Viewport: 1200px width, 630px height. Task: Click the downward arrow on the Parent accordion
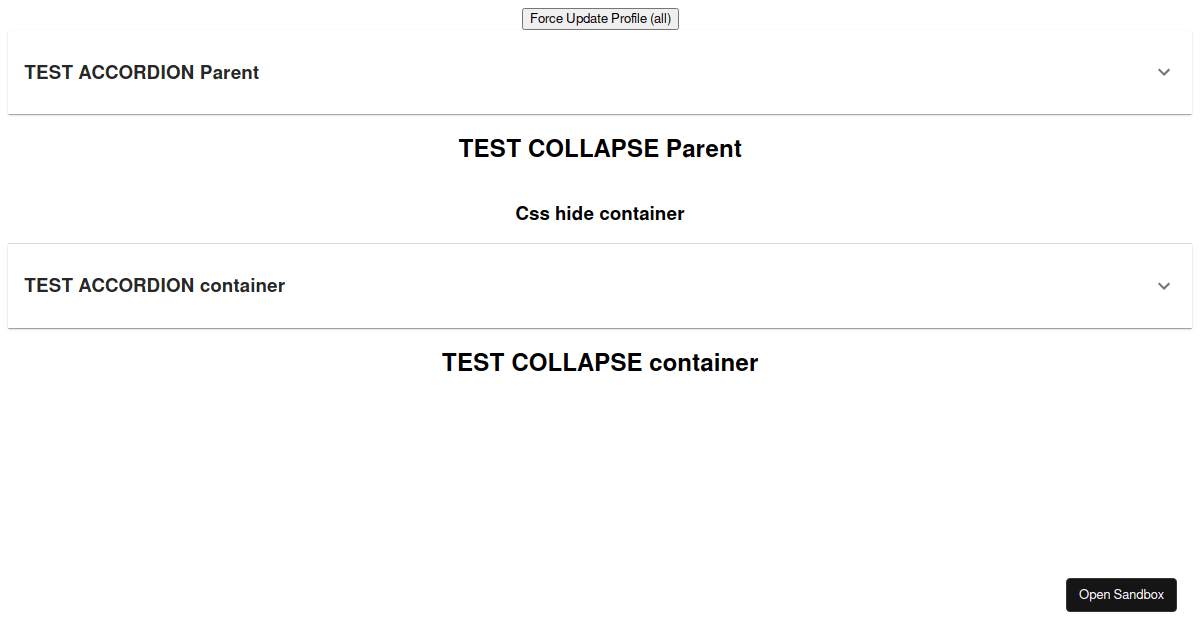tap(1163, 72)
